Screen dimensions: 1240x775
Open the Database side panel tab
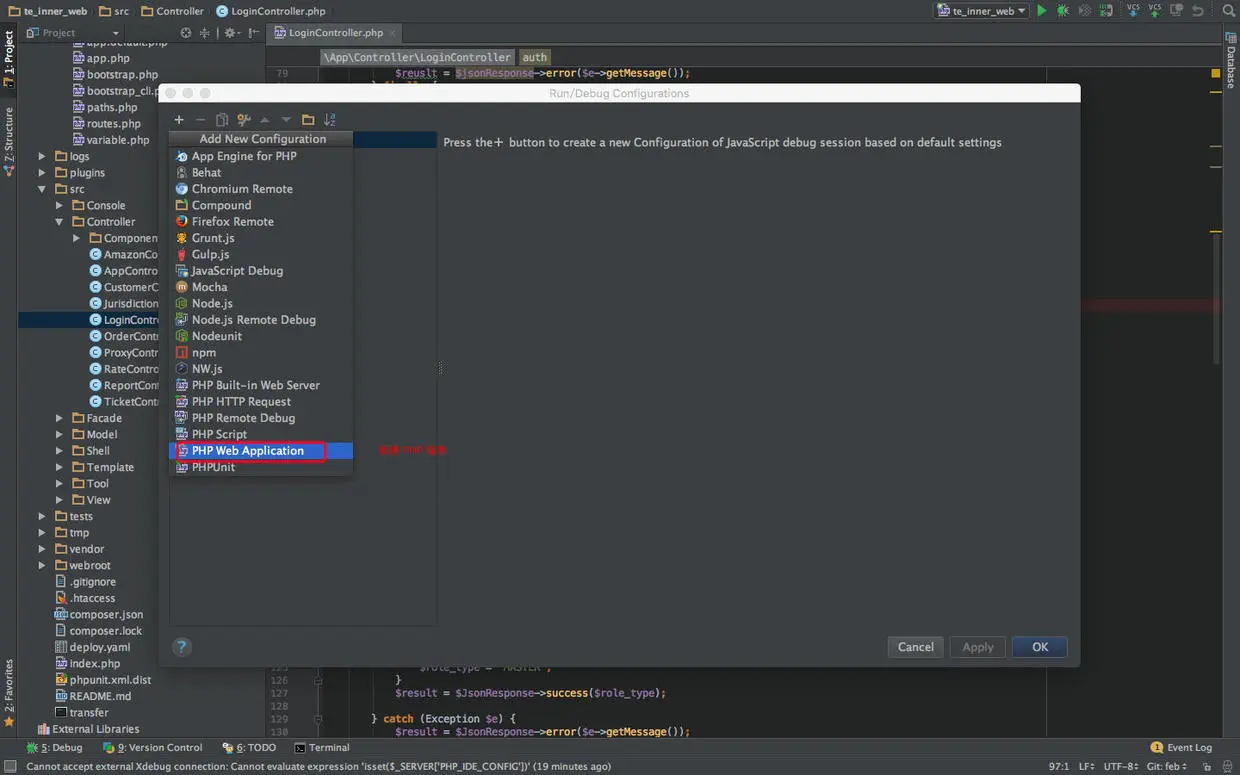1231,60
